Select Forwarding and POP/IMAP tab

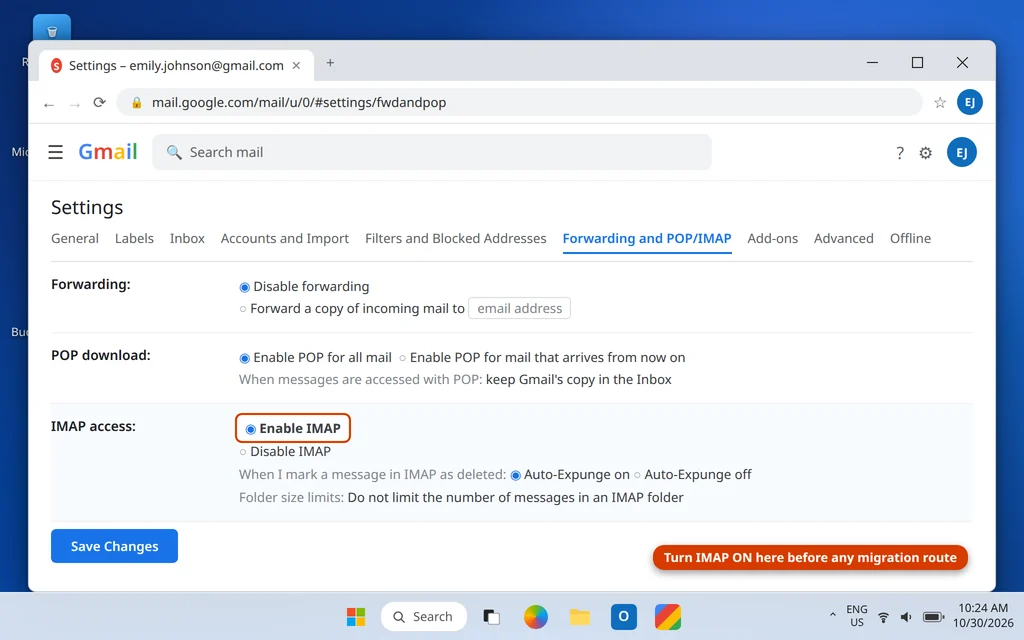coord(647,238)
